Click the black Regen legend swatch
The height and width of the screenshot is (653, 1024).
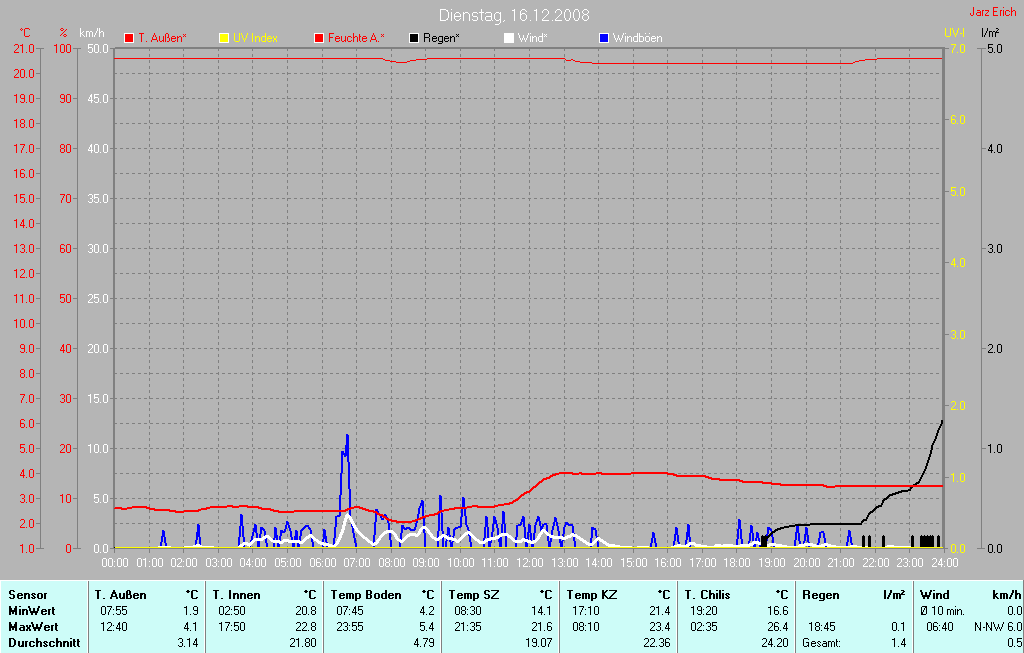(x=414, y=38)
